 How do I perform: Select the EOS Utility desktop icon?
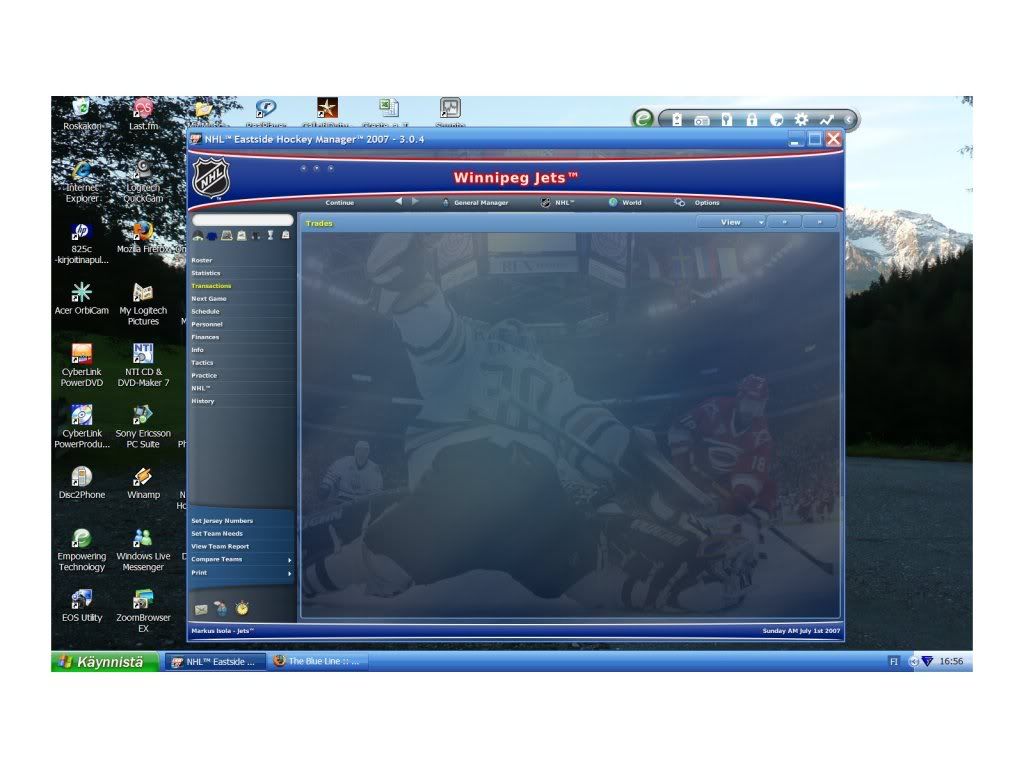(x=82, y=606)
